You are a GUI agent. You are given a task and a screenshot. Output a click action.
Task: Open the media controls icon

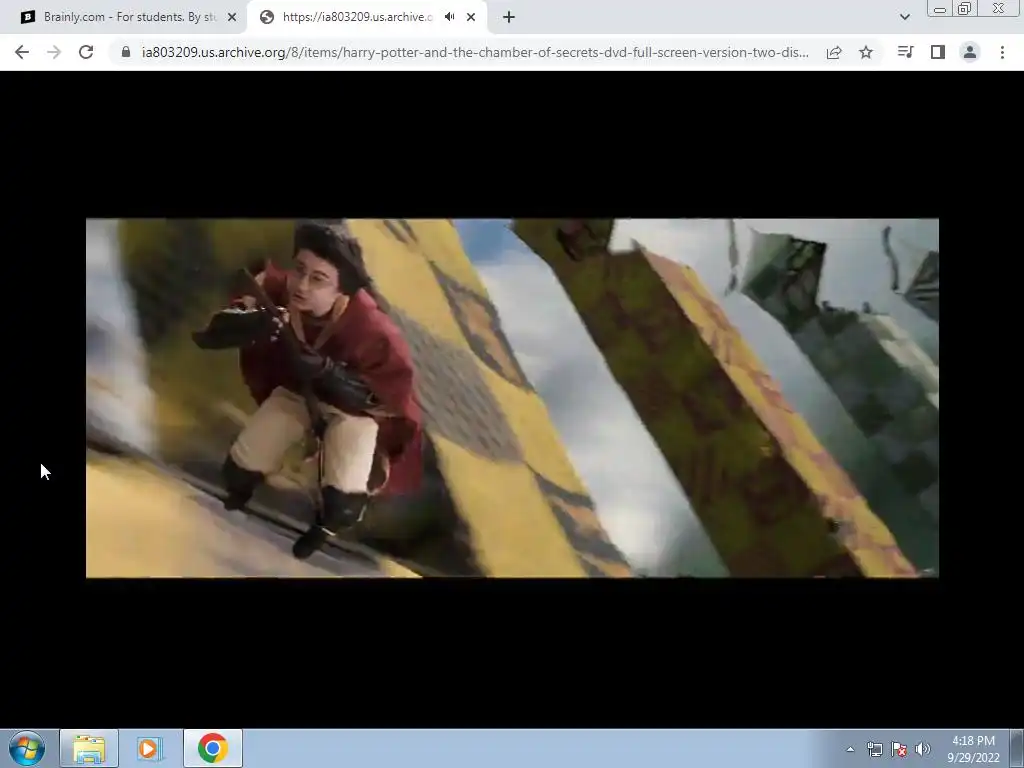tap(905, 52)
